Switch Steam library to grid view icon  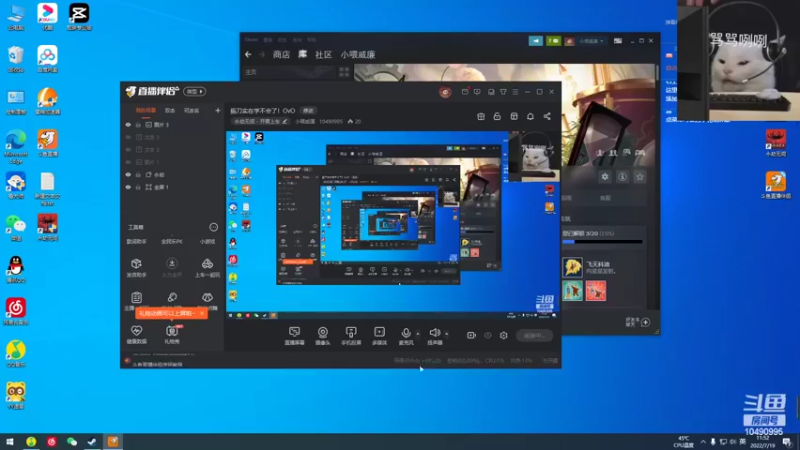pos(344,72)
